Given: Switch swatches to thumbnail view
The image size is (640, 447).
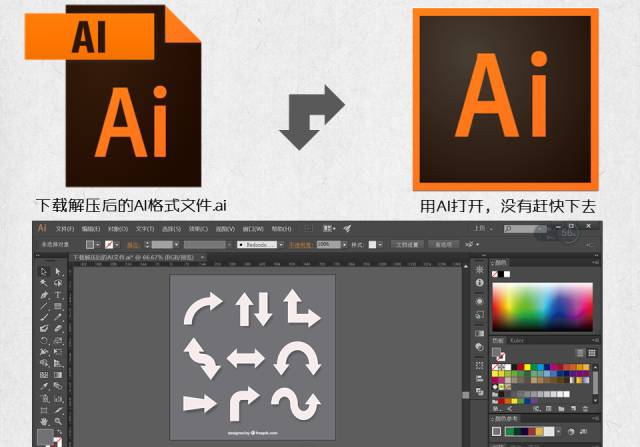Looking at the screenshot, I should (592, 353).
